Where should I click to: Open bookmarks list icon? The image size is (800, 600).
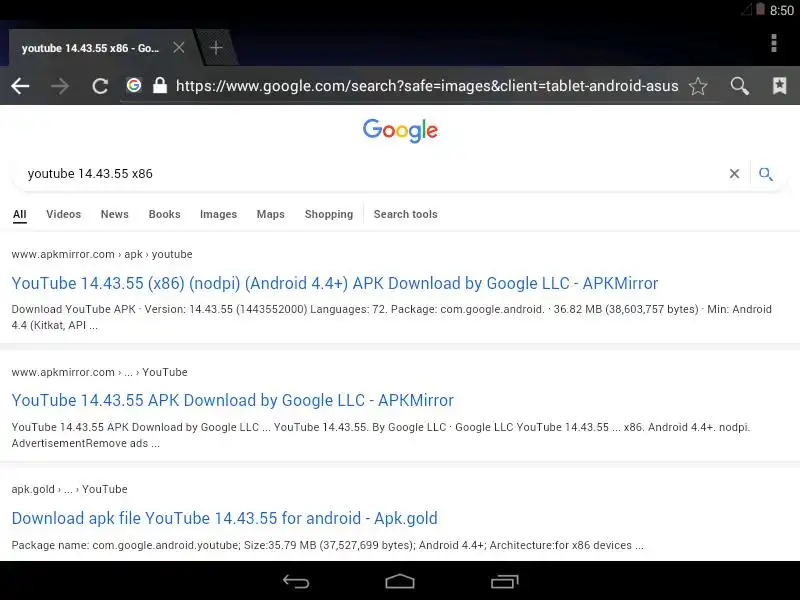780,86
